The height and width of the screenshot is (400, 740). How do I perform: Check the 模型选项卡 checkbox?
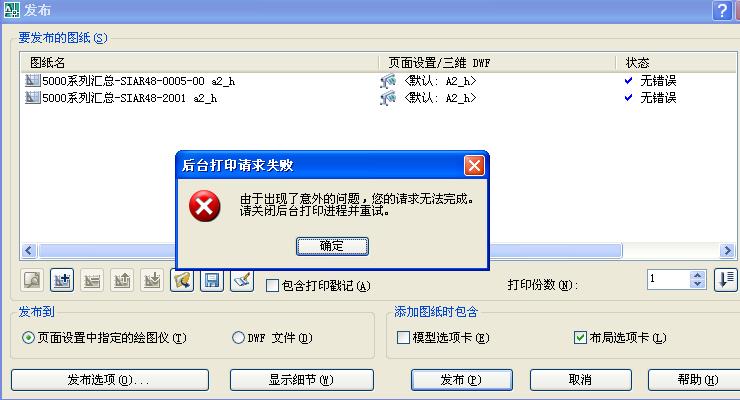403,337
